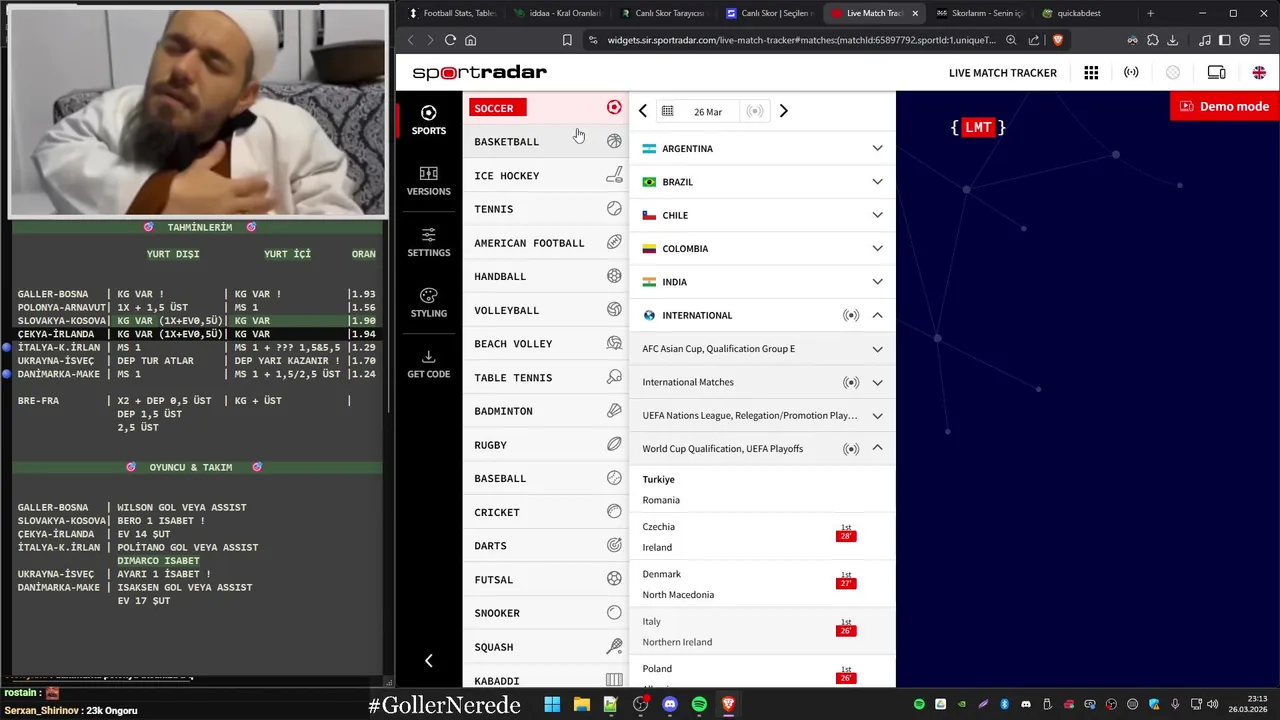Expand the Argentina category

pyautogui.click(x=762, y=148)
